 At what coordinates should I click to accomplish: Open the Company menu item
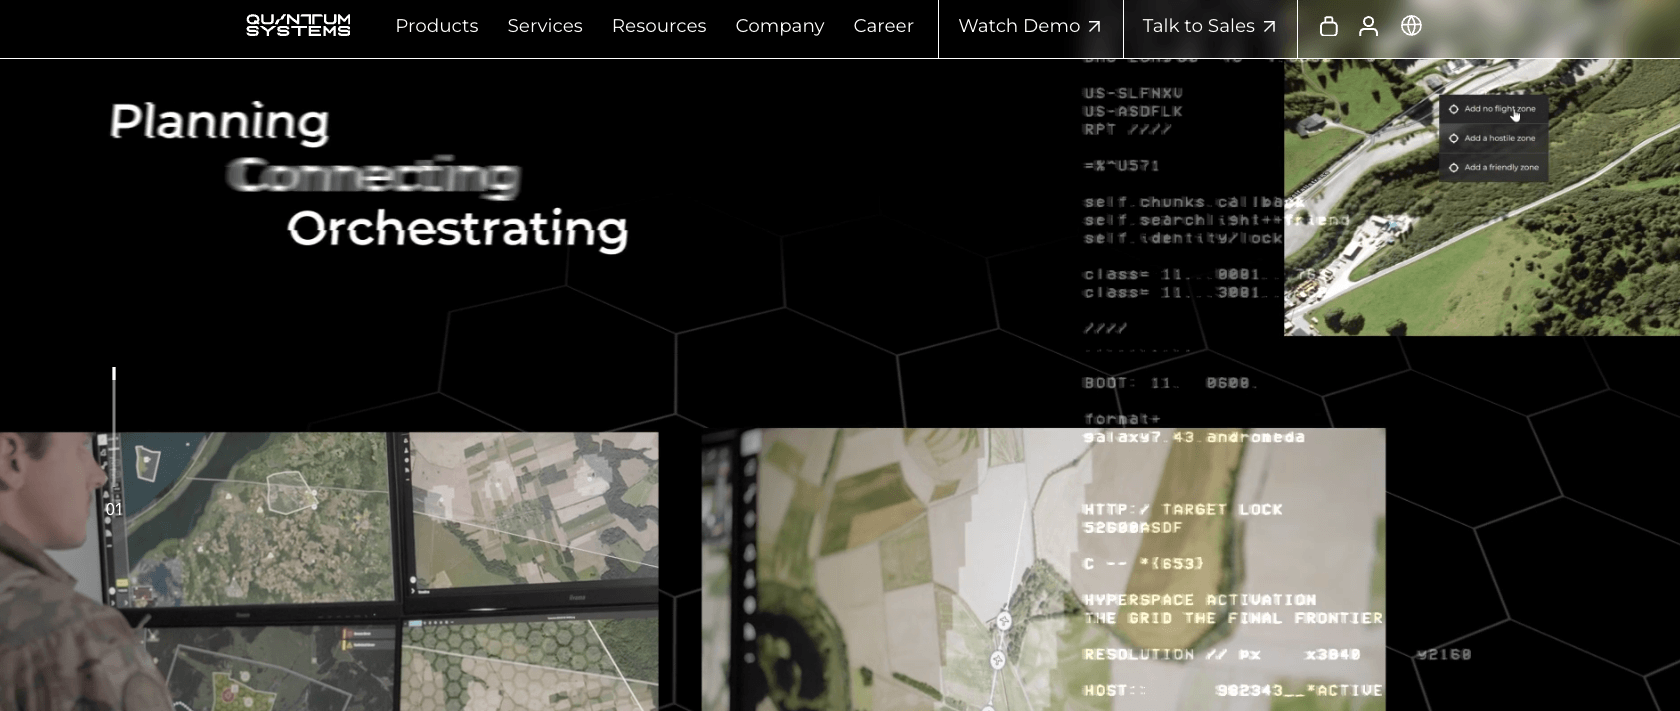(779, 26)
